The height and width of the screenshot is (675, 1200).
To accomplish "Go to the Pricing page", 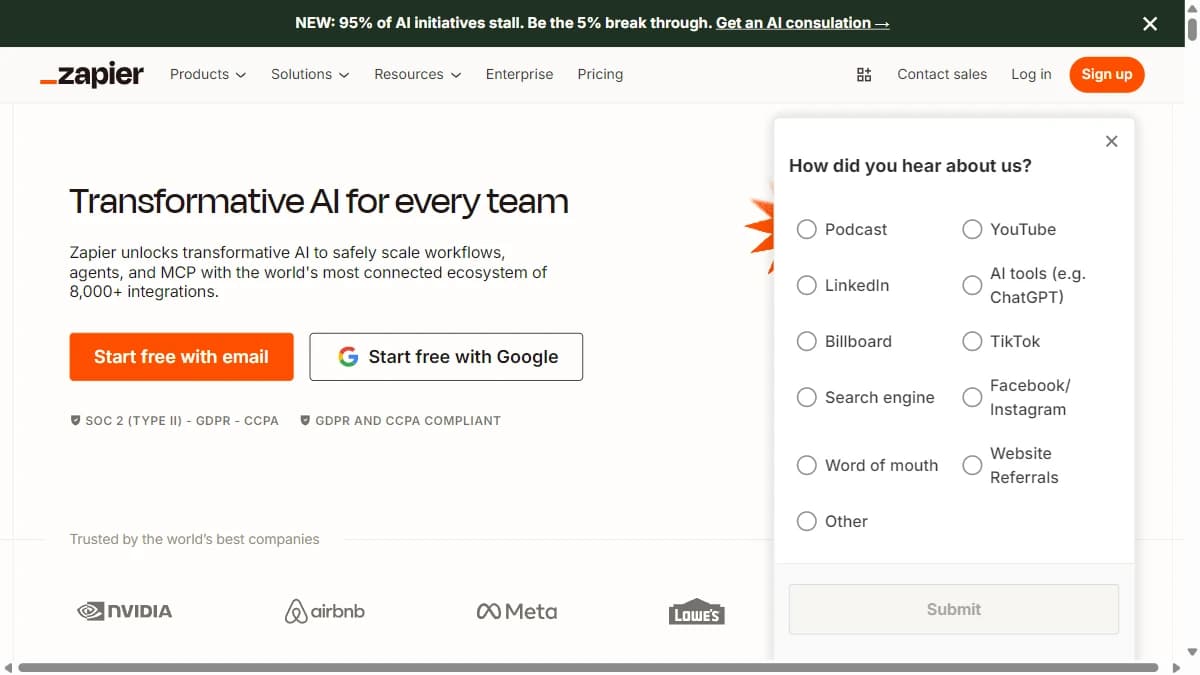I will click(x=600, y=74).
